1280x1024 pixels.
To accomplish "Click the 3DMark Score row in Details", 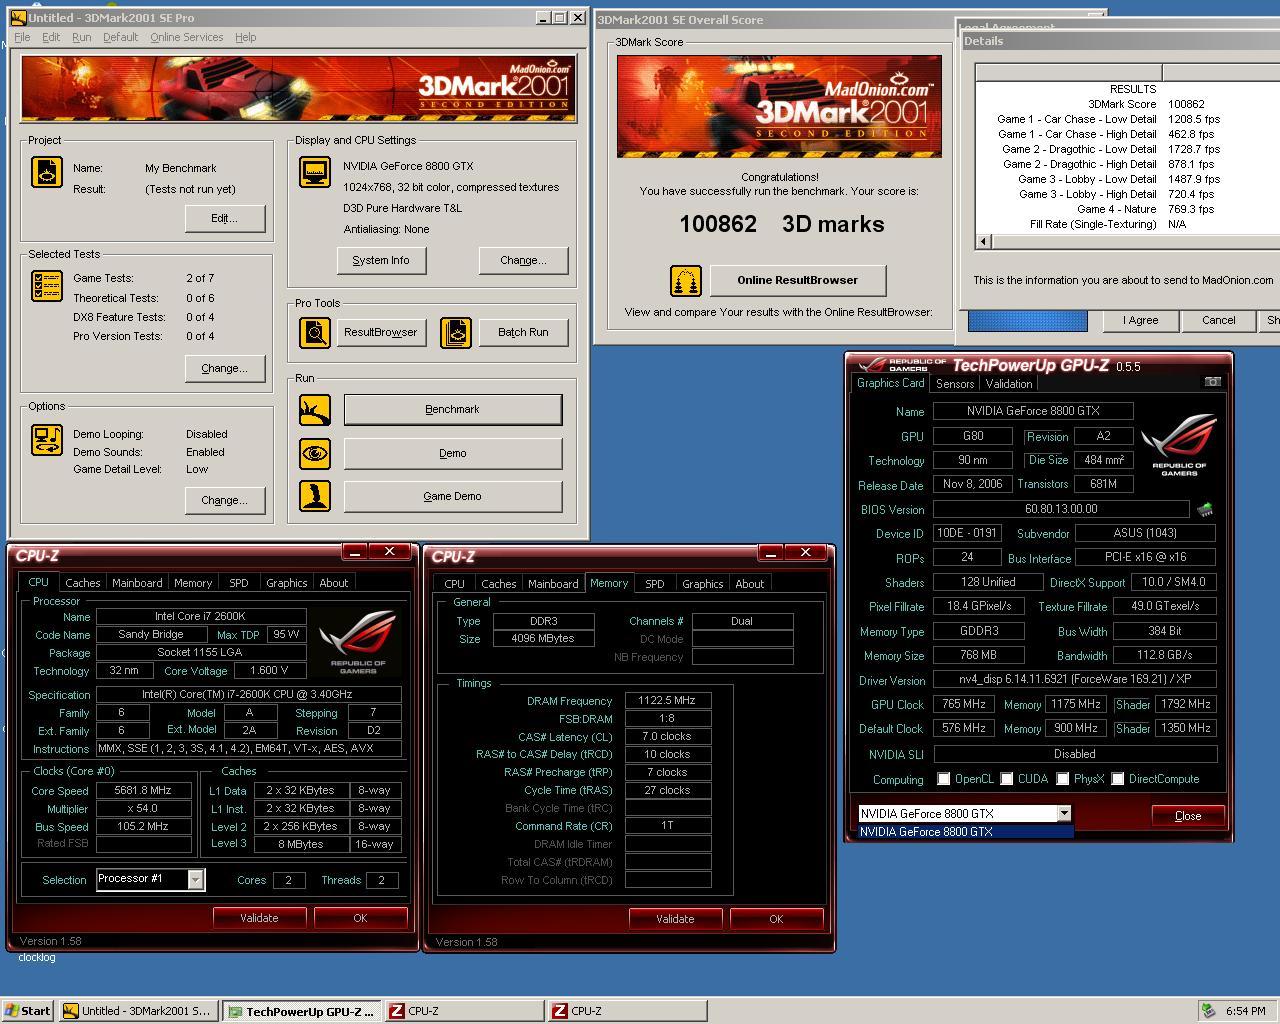I will tap(1127, 104).
